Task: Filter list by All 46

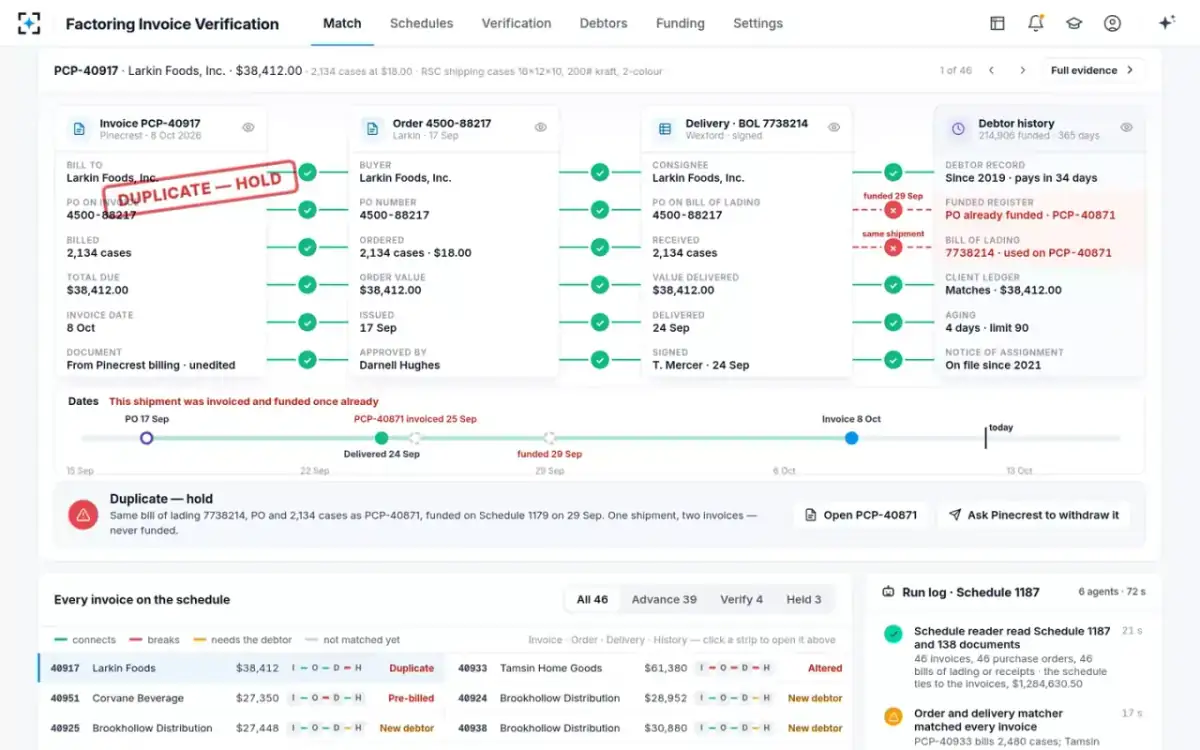Action: 592,600
